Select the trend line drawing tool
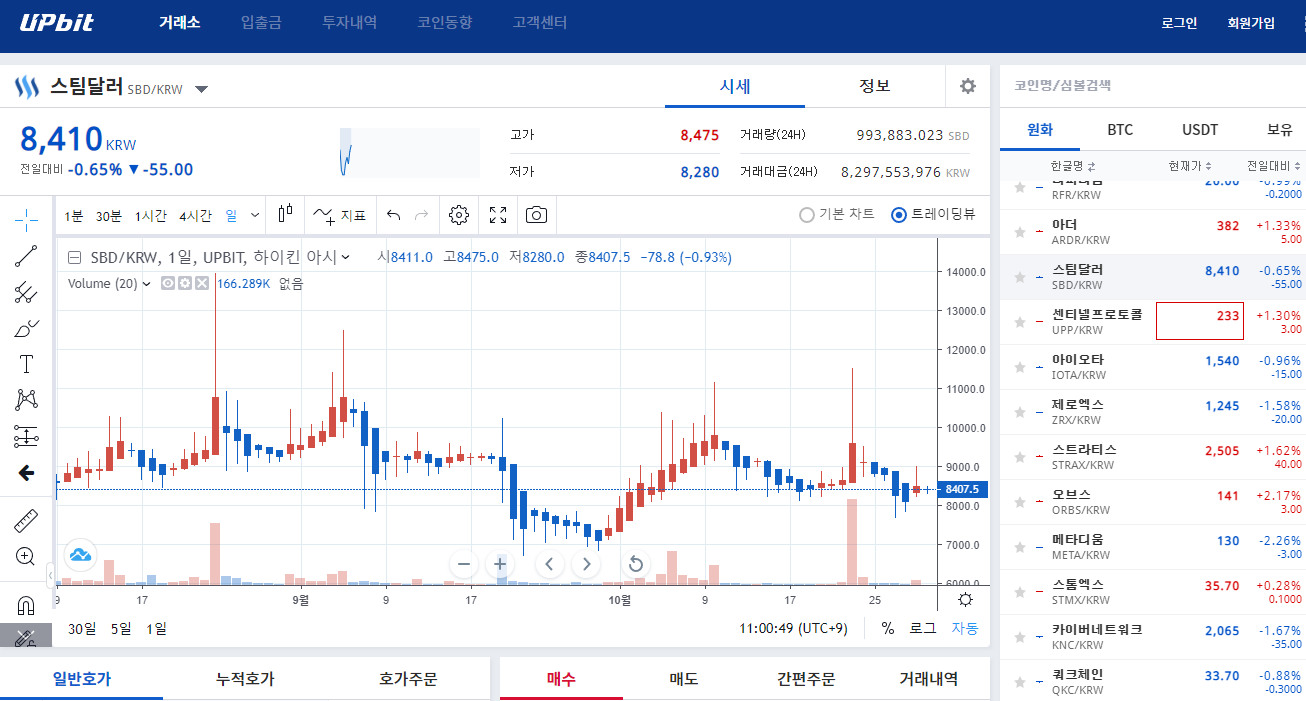 click(27, 256)
